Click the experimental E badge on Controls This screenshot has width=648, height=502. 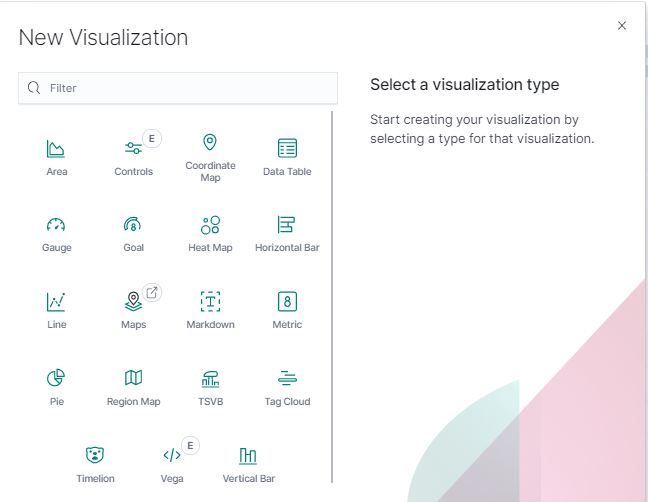point(152,139)
